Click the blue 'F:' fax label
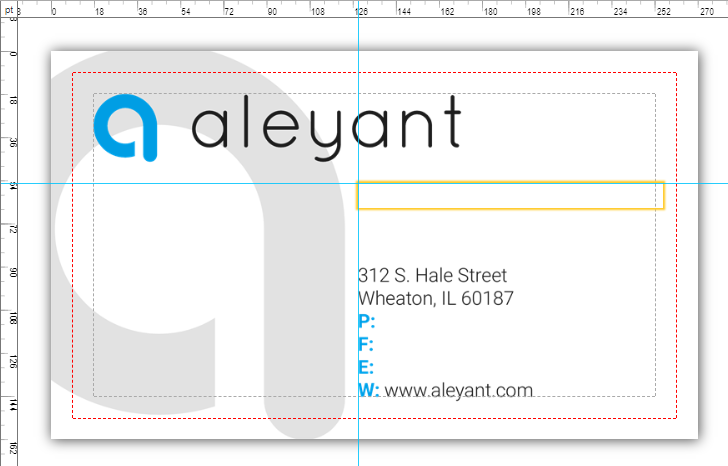The image size is (728, 466). click(365, 344)
